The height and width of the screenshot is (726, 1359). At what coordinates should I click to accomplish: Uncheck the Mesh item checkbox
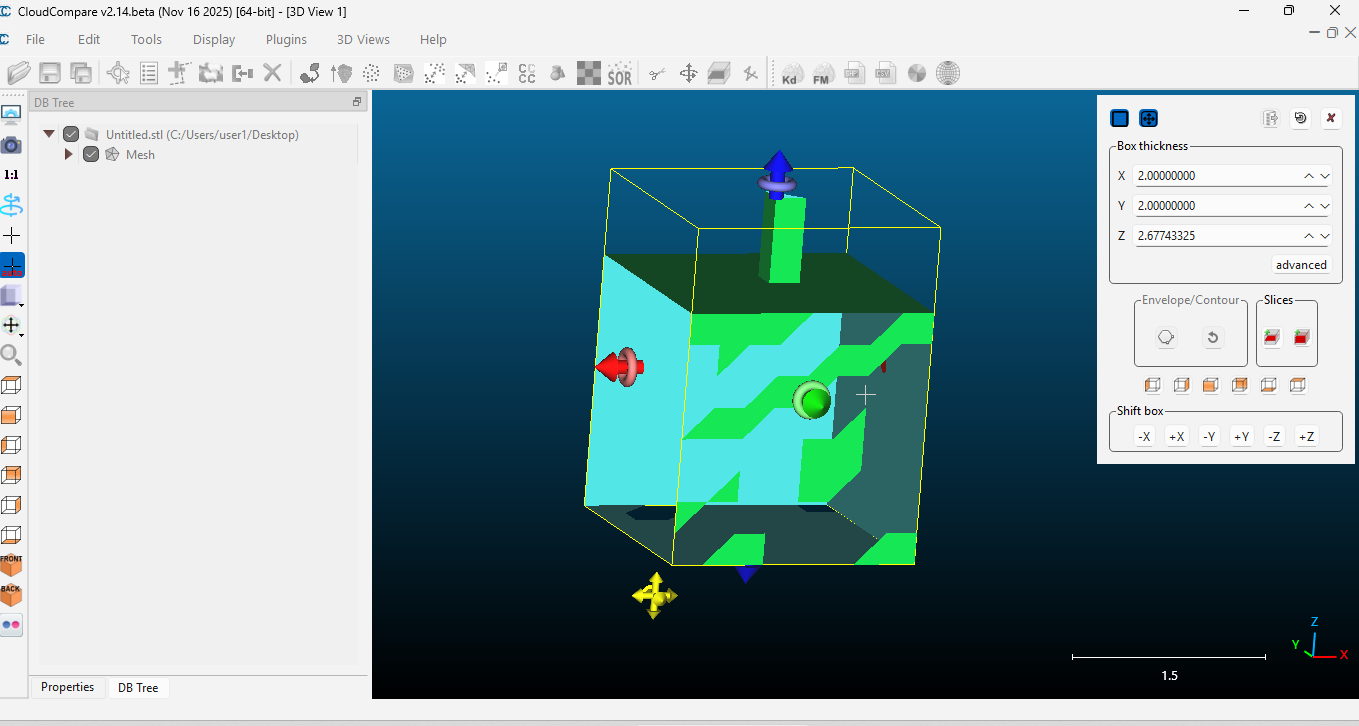(90, 154)
